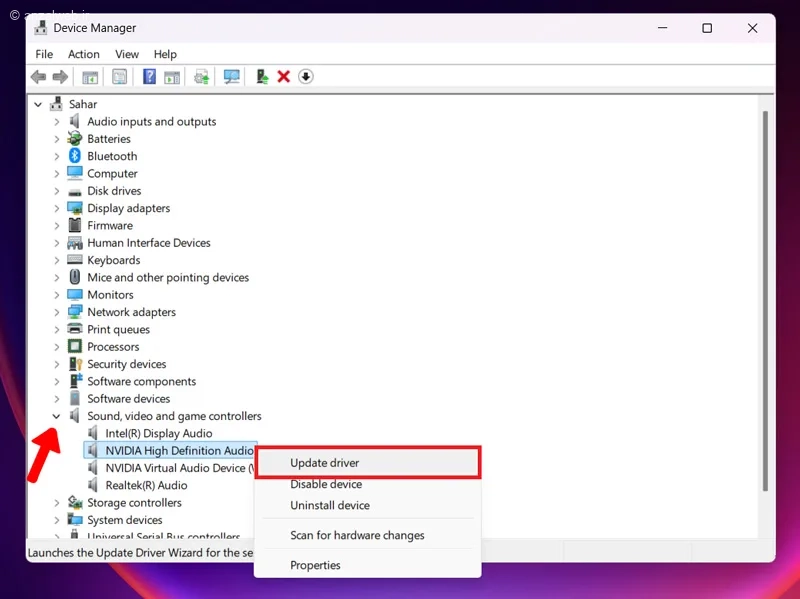Click the Scan for hardware changes icon
The image size is (800, 599).
point(231,77)
